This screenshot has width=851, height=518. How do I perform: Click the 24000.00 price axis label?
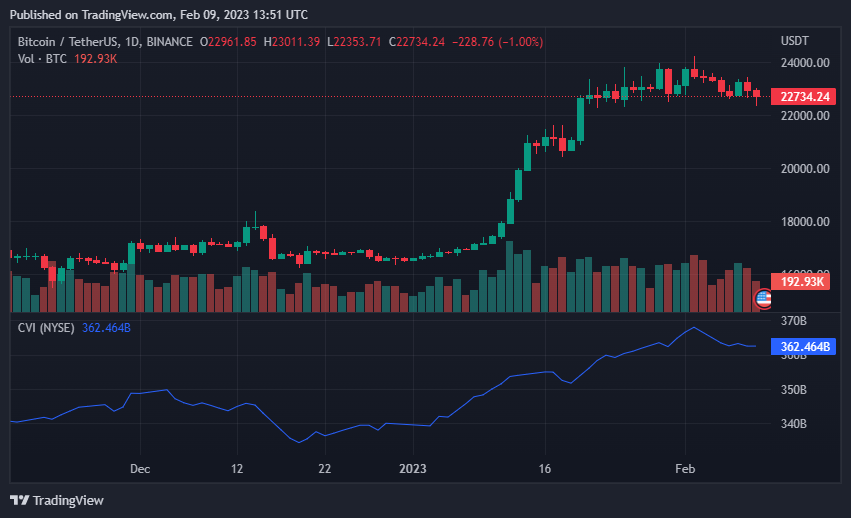[x=805, y=63]
